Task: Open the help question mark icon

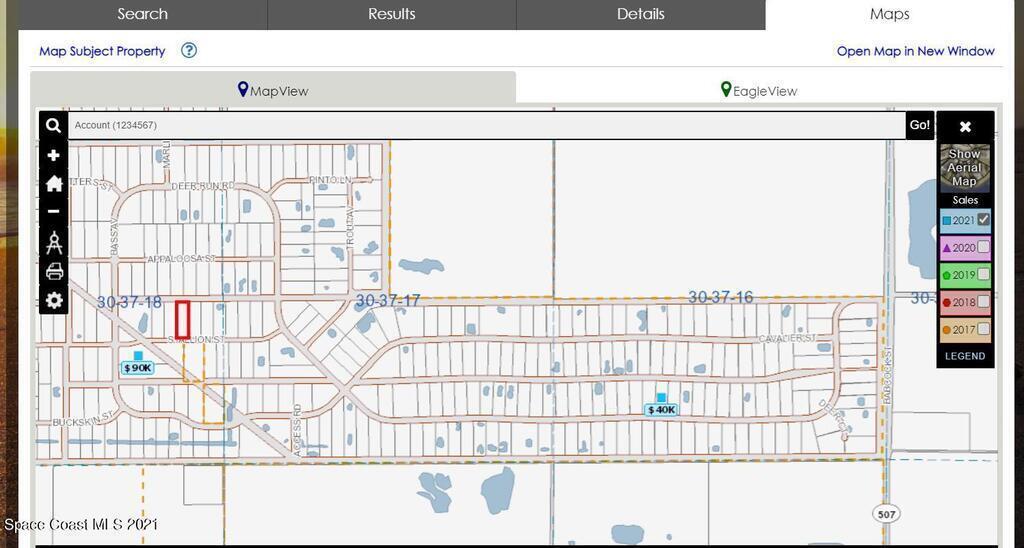Action: pyautogui.click(x=189, y=50)
